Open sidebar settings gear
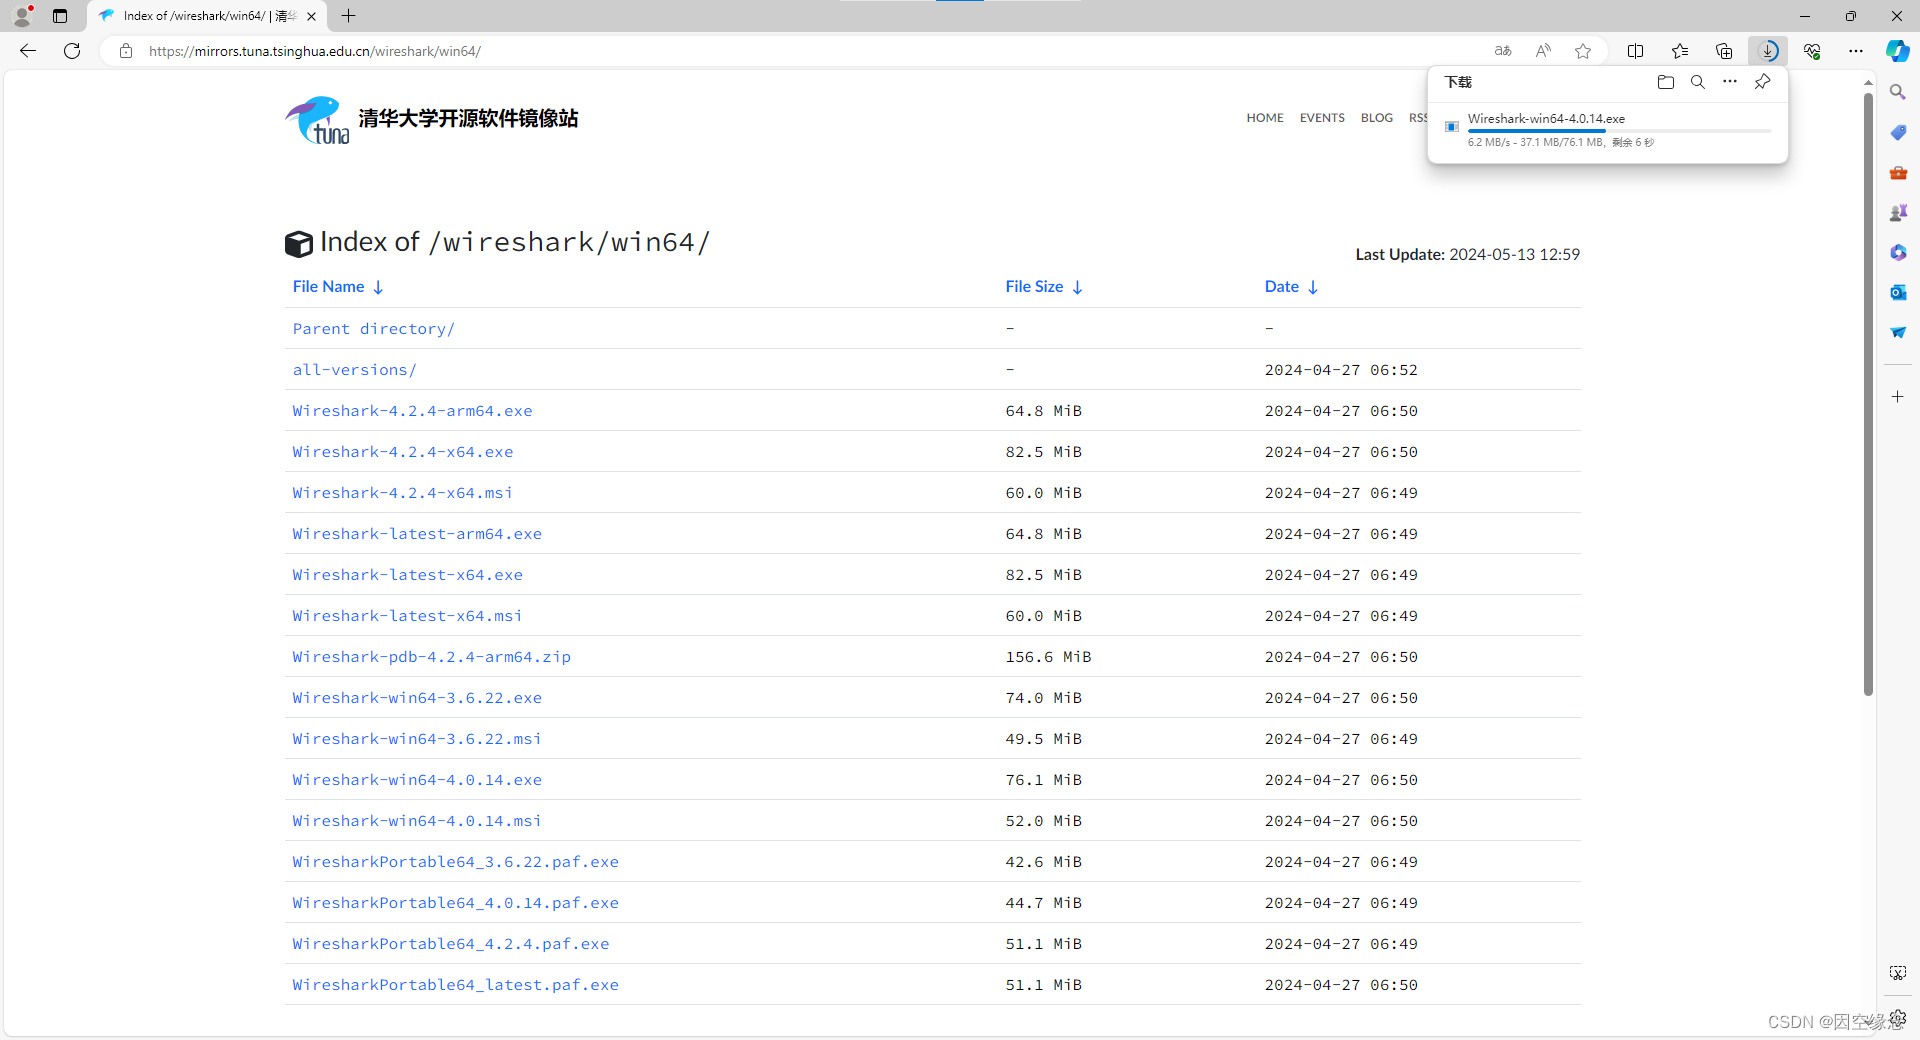This screenshot has width=1920, height=1040. pos(1898,1018)
